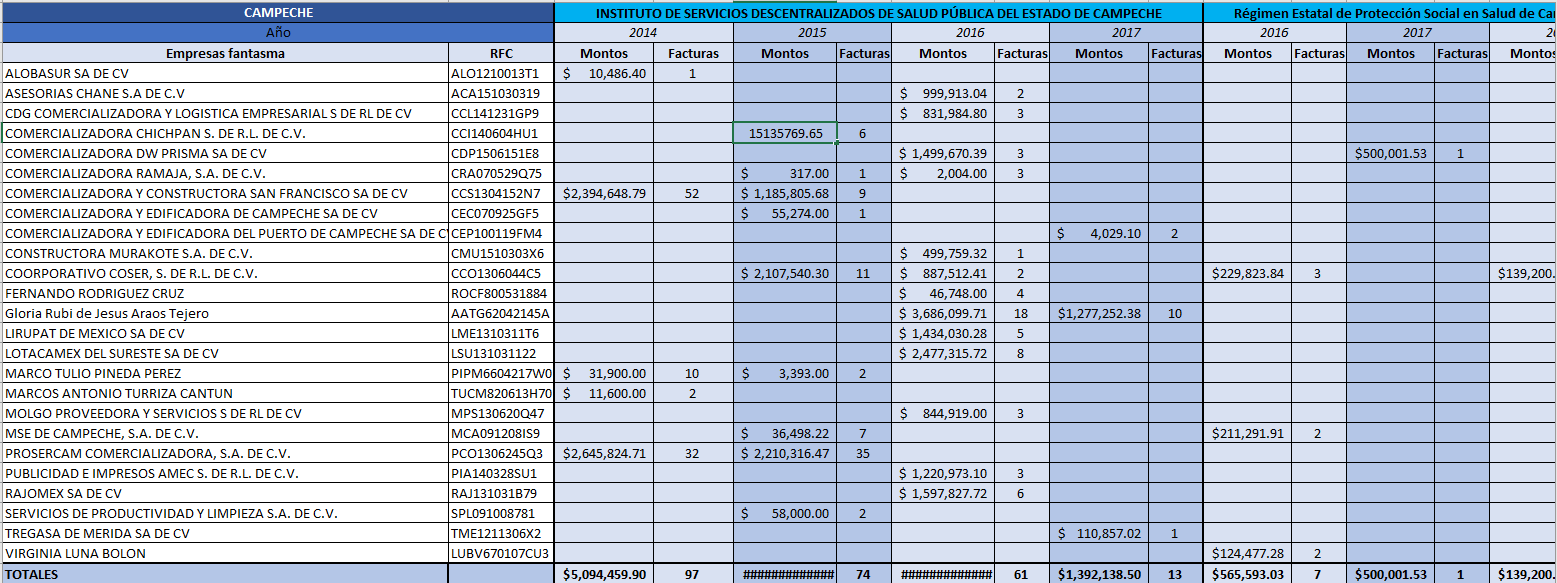Screen dimensions: 1557x583
Task: Click the amount $2,477,315.72
Action: [x=943, y=353]
